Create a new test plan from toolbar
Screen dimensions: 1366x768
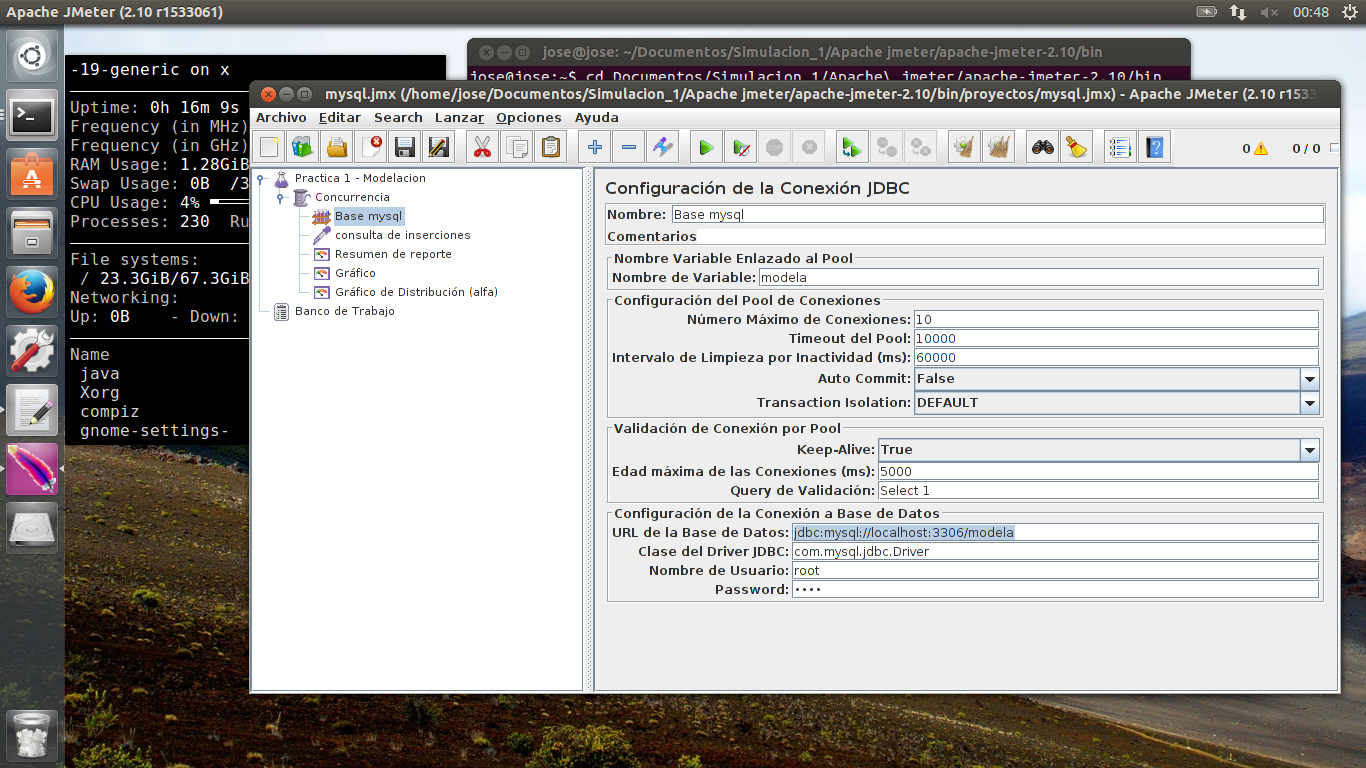tap(269, 147)
